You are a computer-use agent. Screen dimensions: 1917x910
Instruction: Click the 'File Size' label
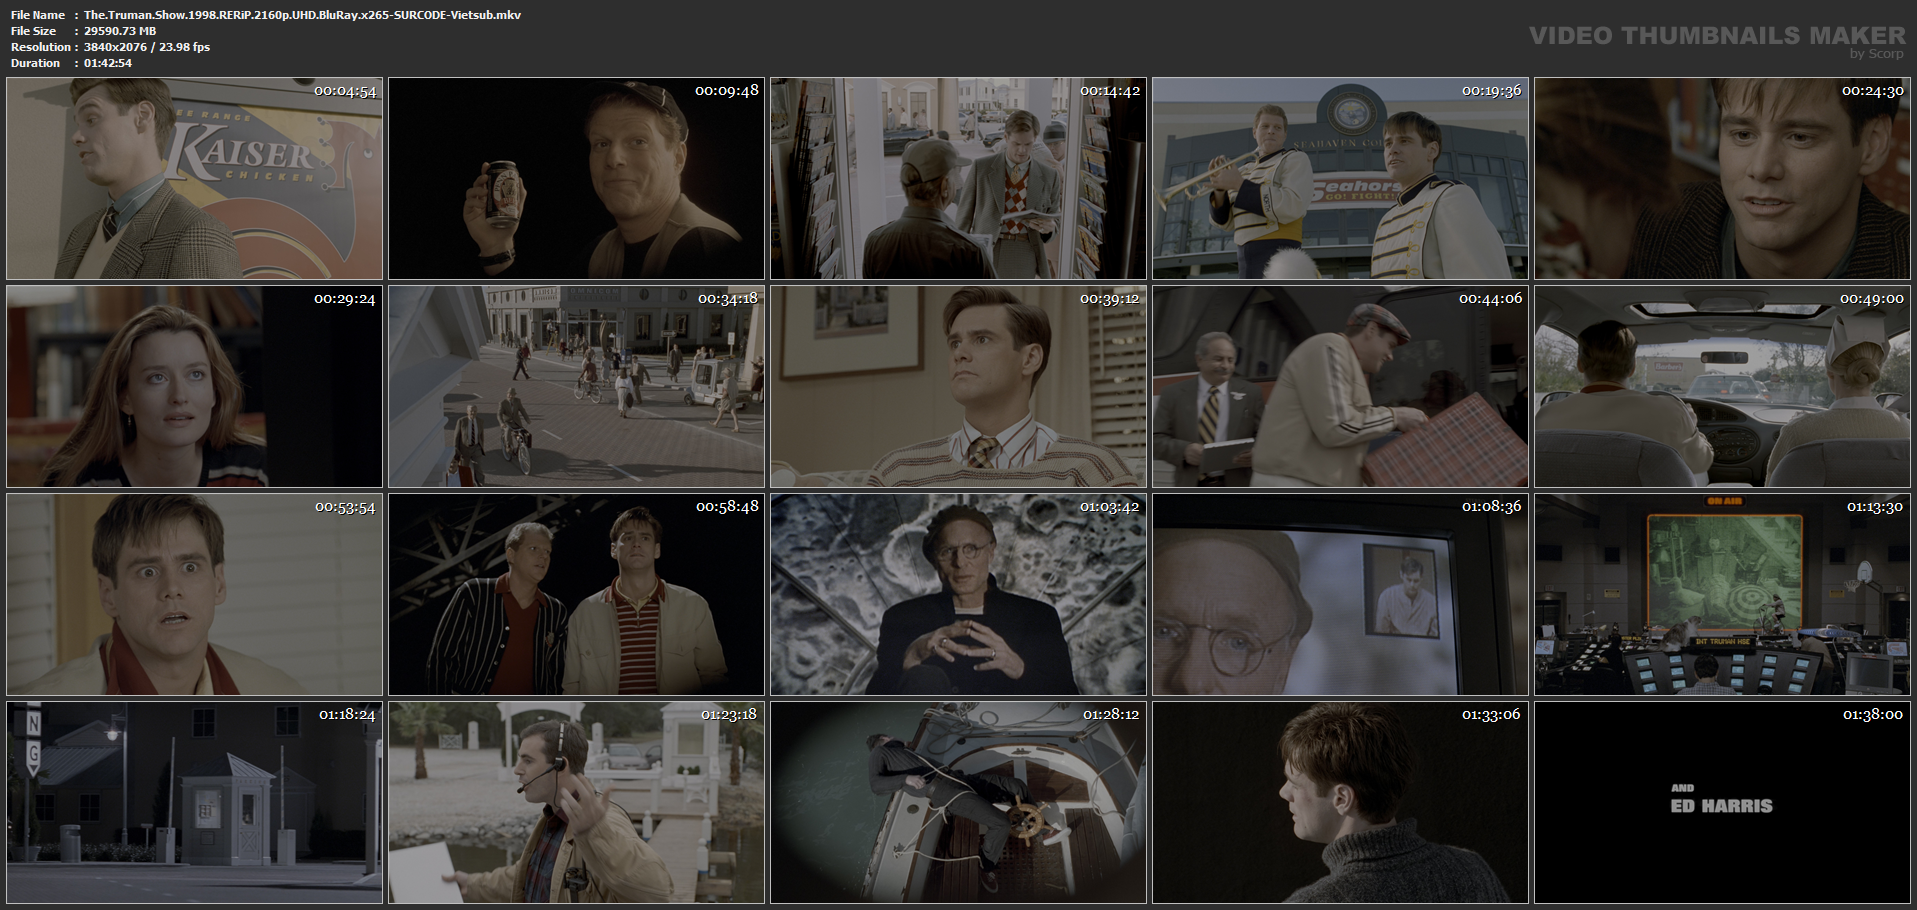tap(34, 31)
